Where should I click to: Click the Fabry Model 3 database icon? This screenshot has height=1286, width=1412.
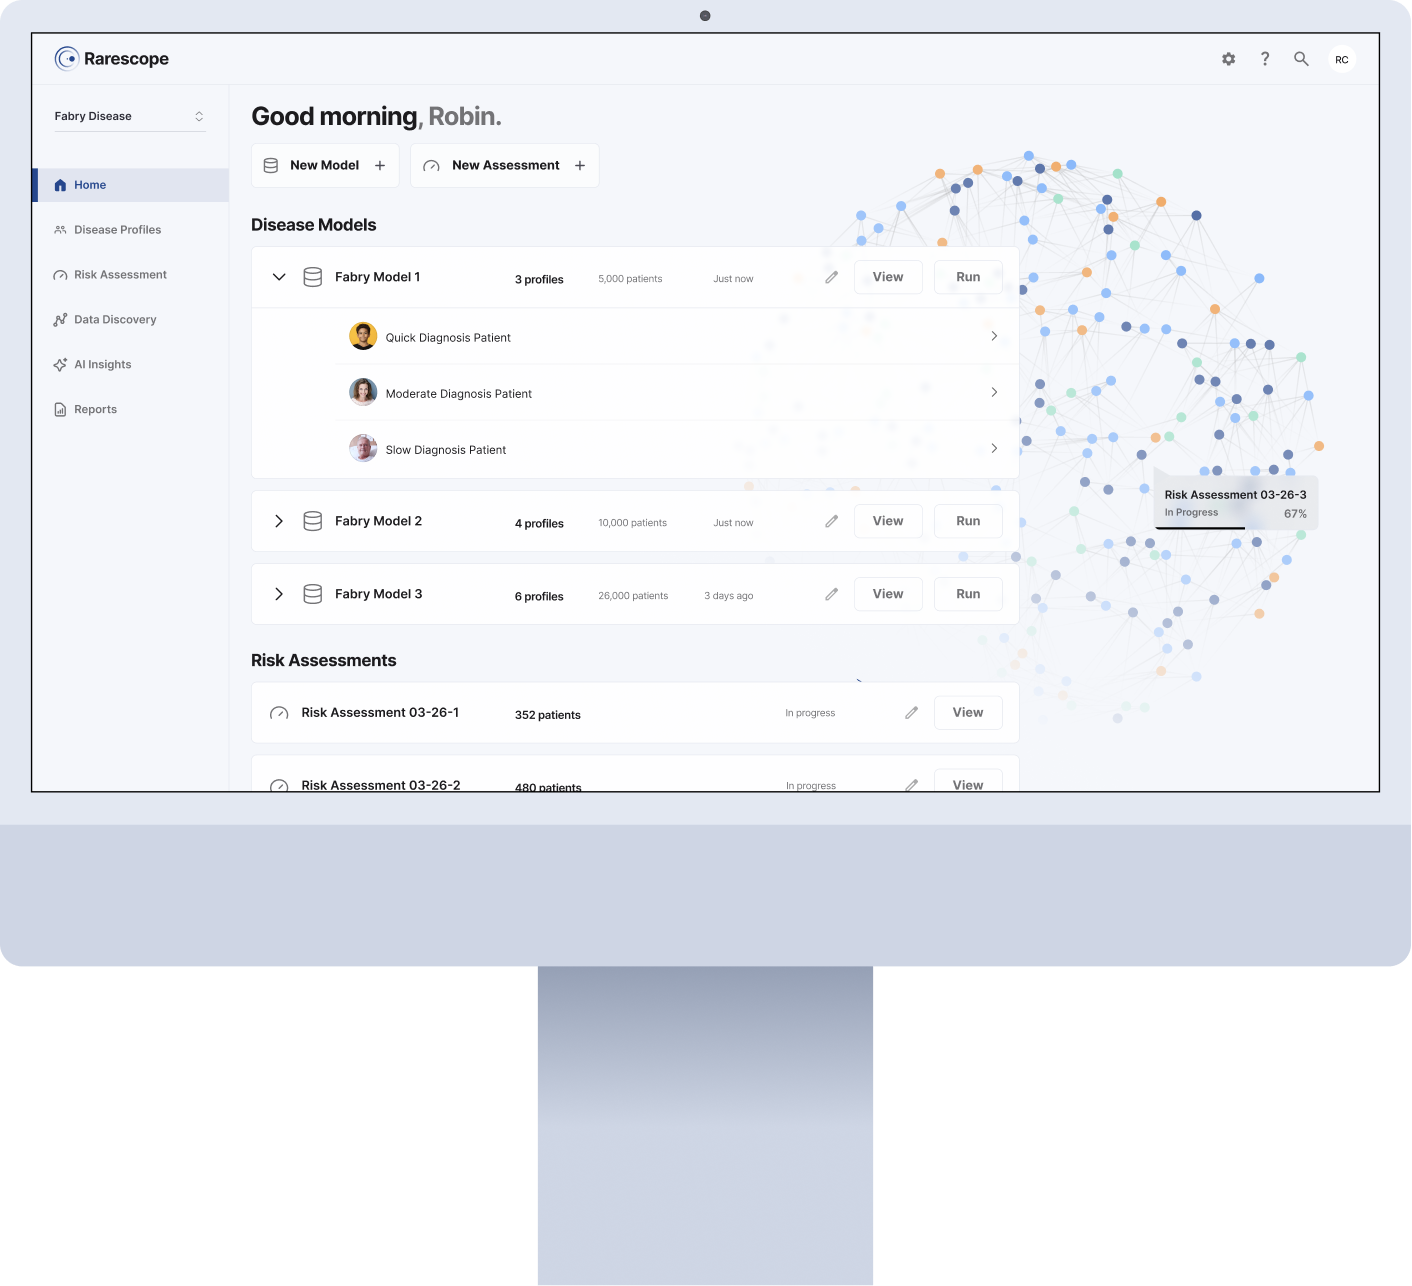[x=313, y=594]
